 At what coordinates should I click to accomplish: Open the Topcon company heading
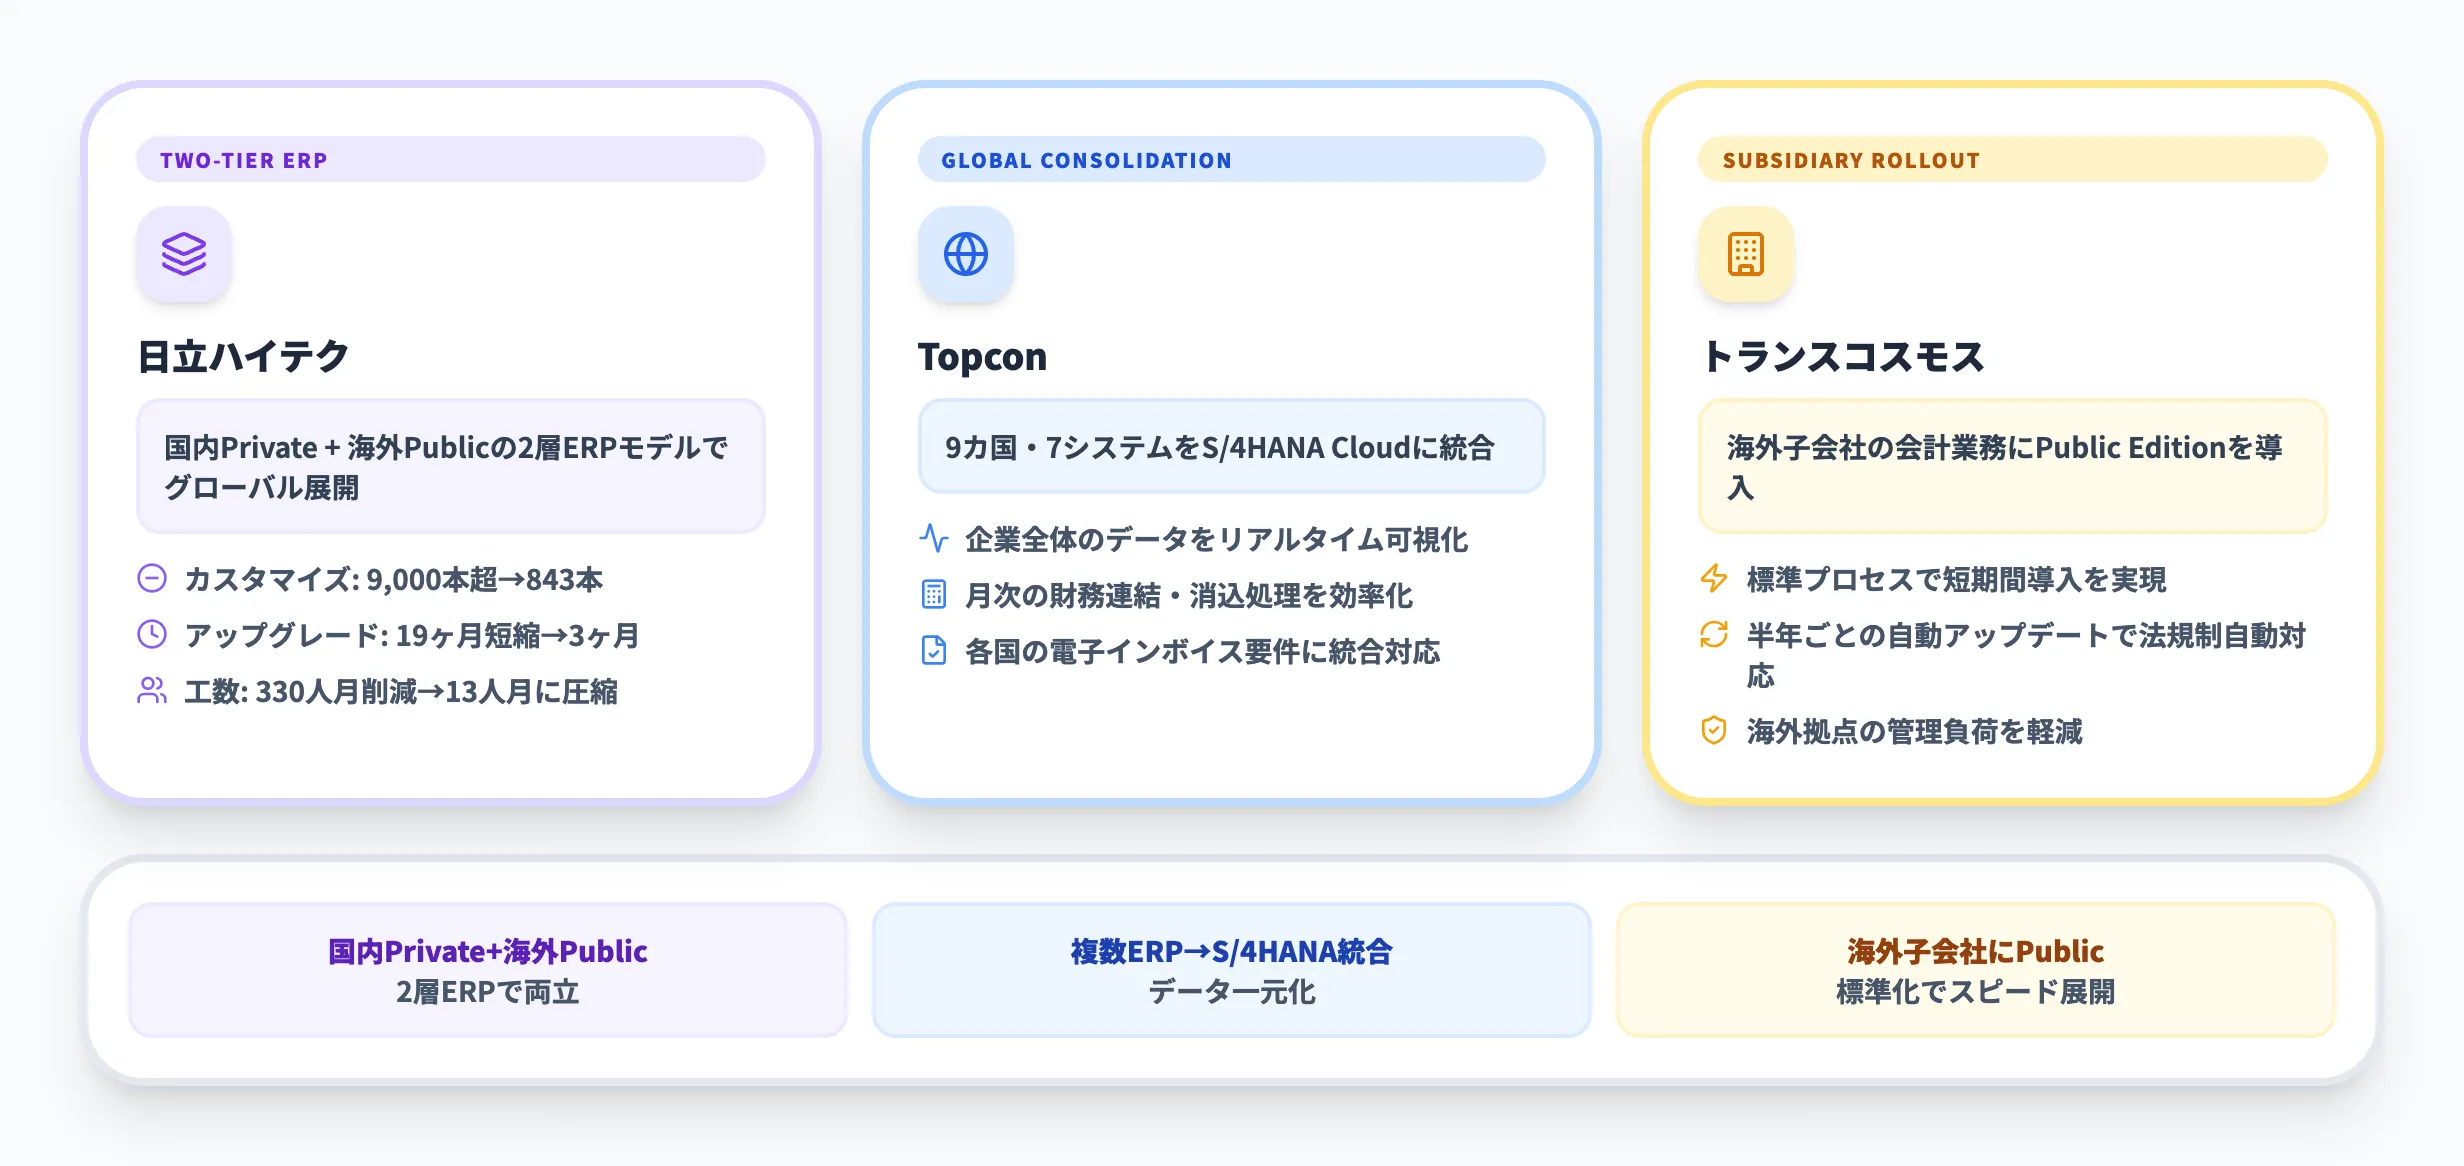click(x=983, y=357)
